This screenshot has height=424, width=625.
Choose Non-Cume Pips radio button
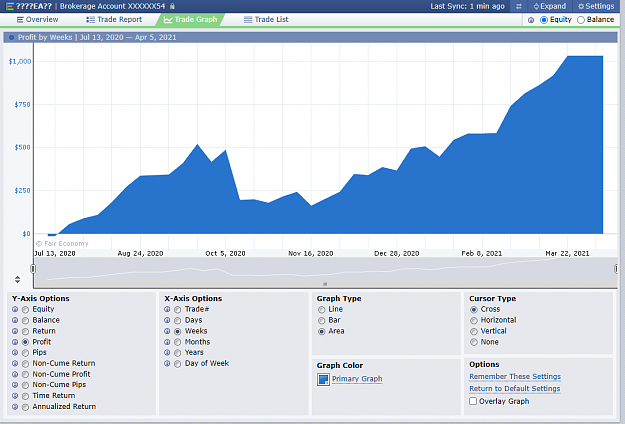point(26,385)
